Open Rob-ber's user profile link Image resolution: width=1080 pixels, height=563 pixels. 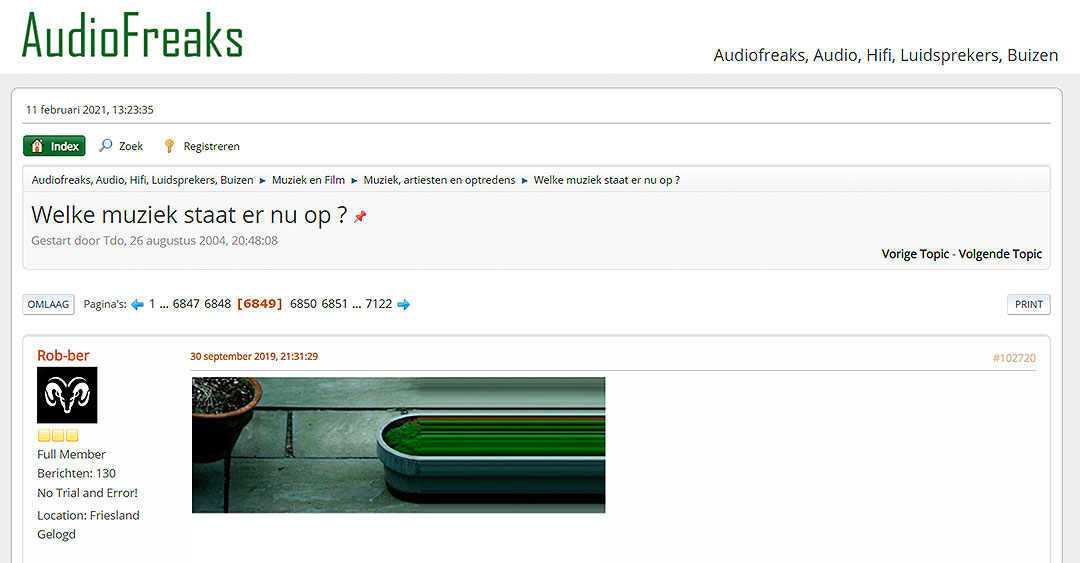point(63,356)
